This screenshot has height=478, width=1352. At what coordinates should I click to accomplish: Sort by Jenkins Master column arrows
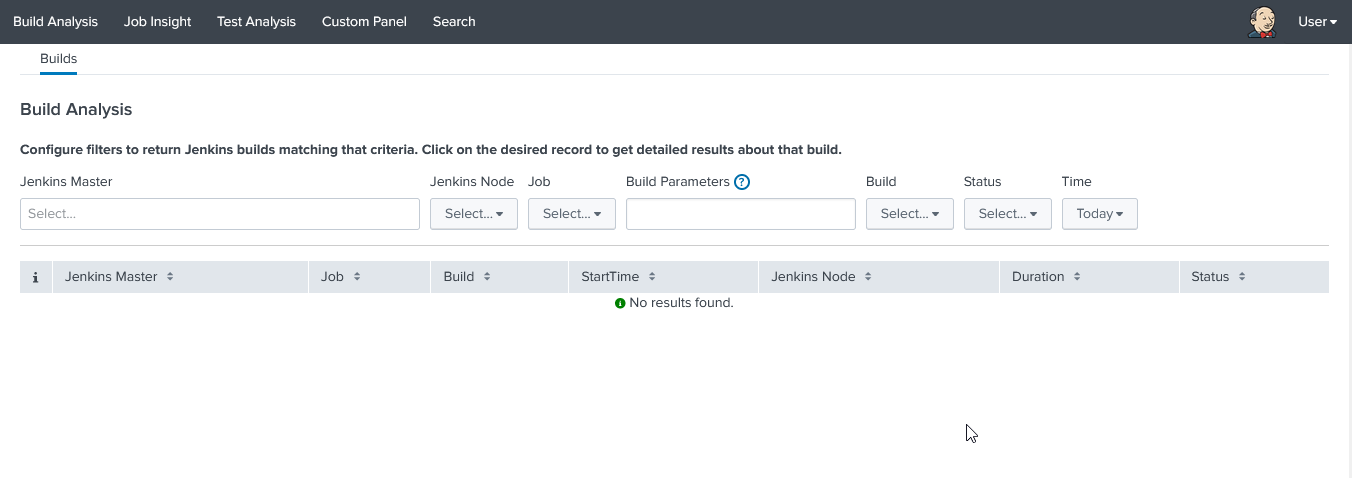click(170, 277)
